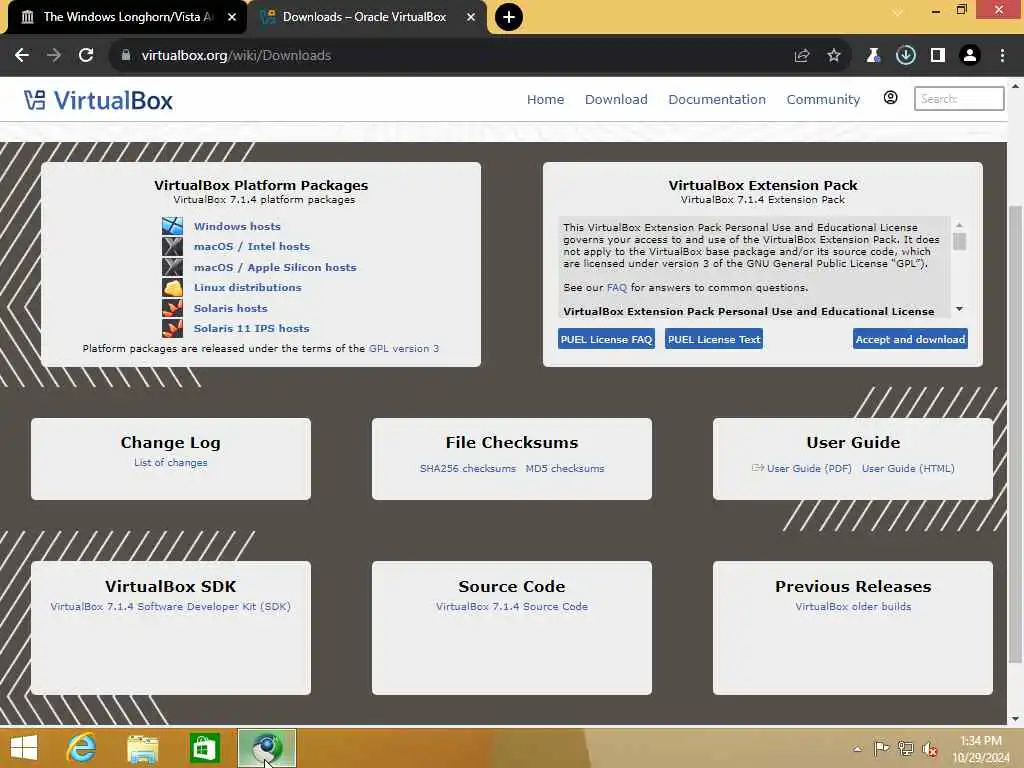The height and width of the screenshot is (768, 1024).
Task: Open the macOS / Apple Silicon hosts link
Action: tap(275, 267)
